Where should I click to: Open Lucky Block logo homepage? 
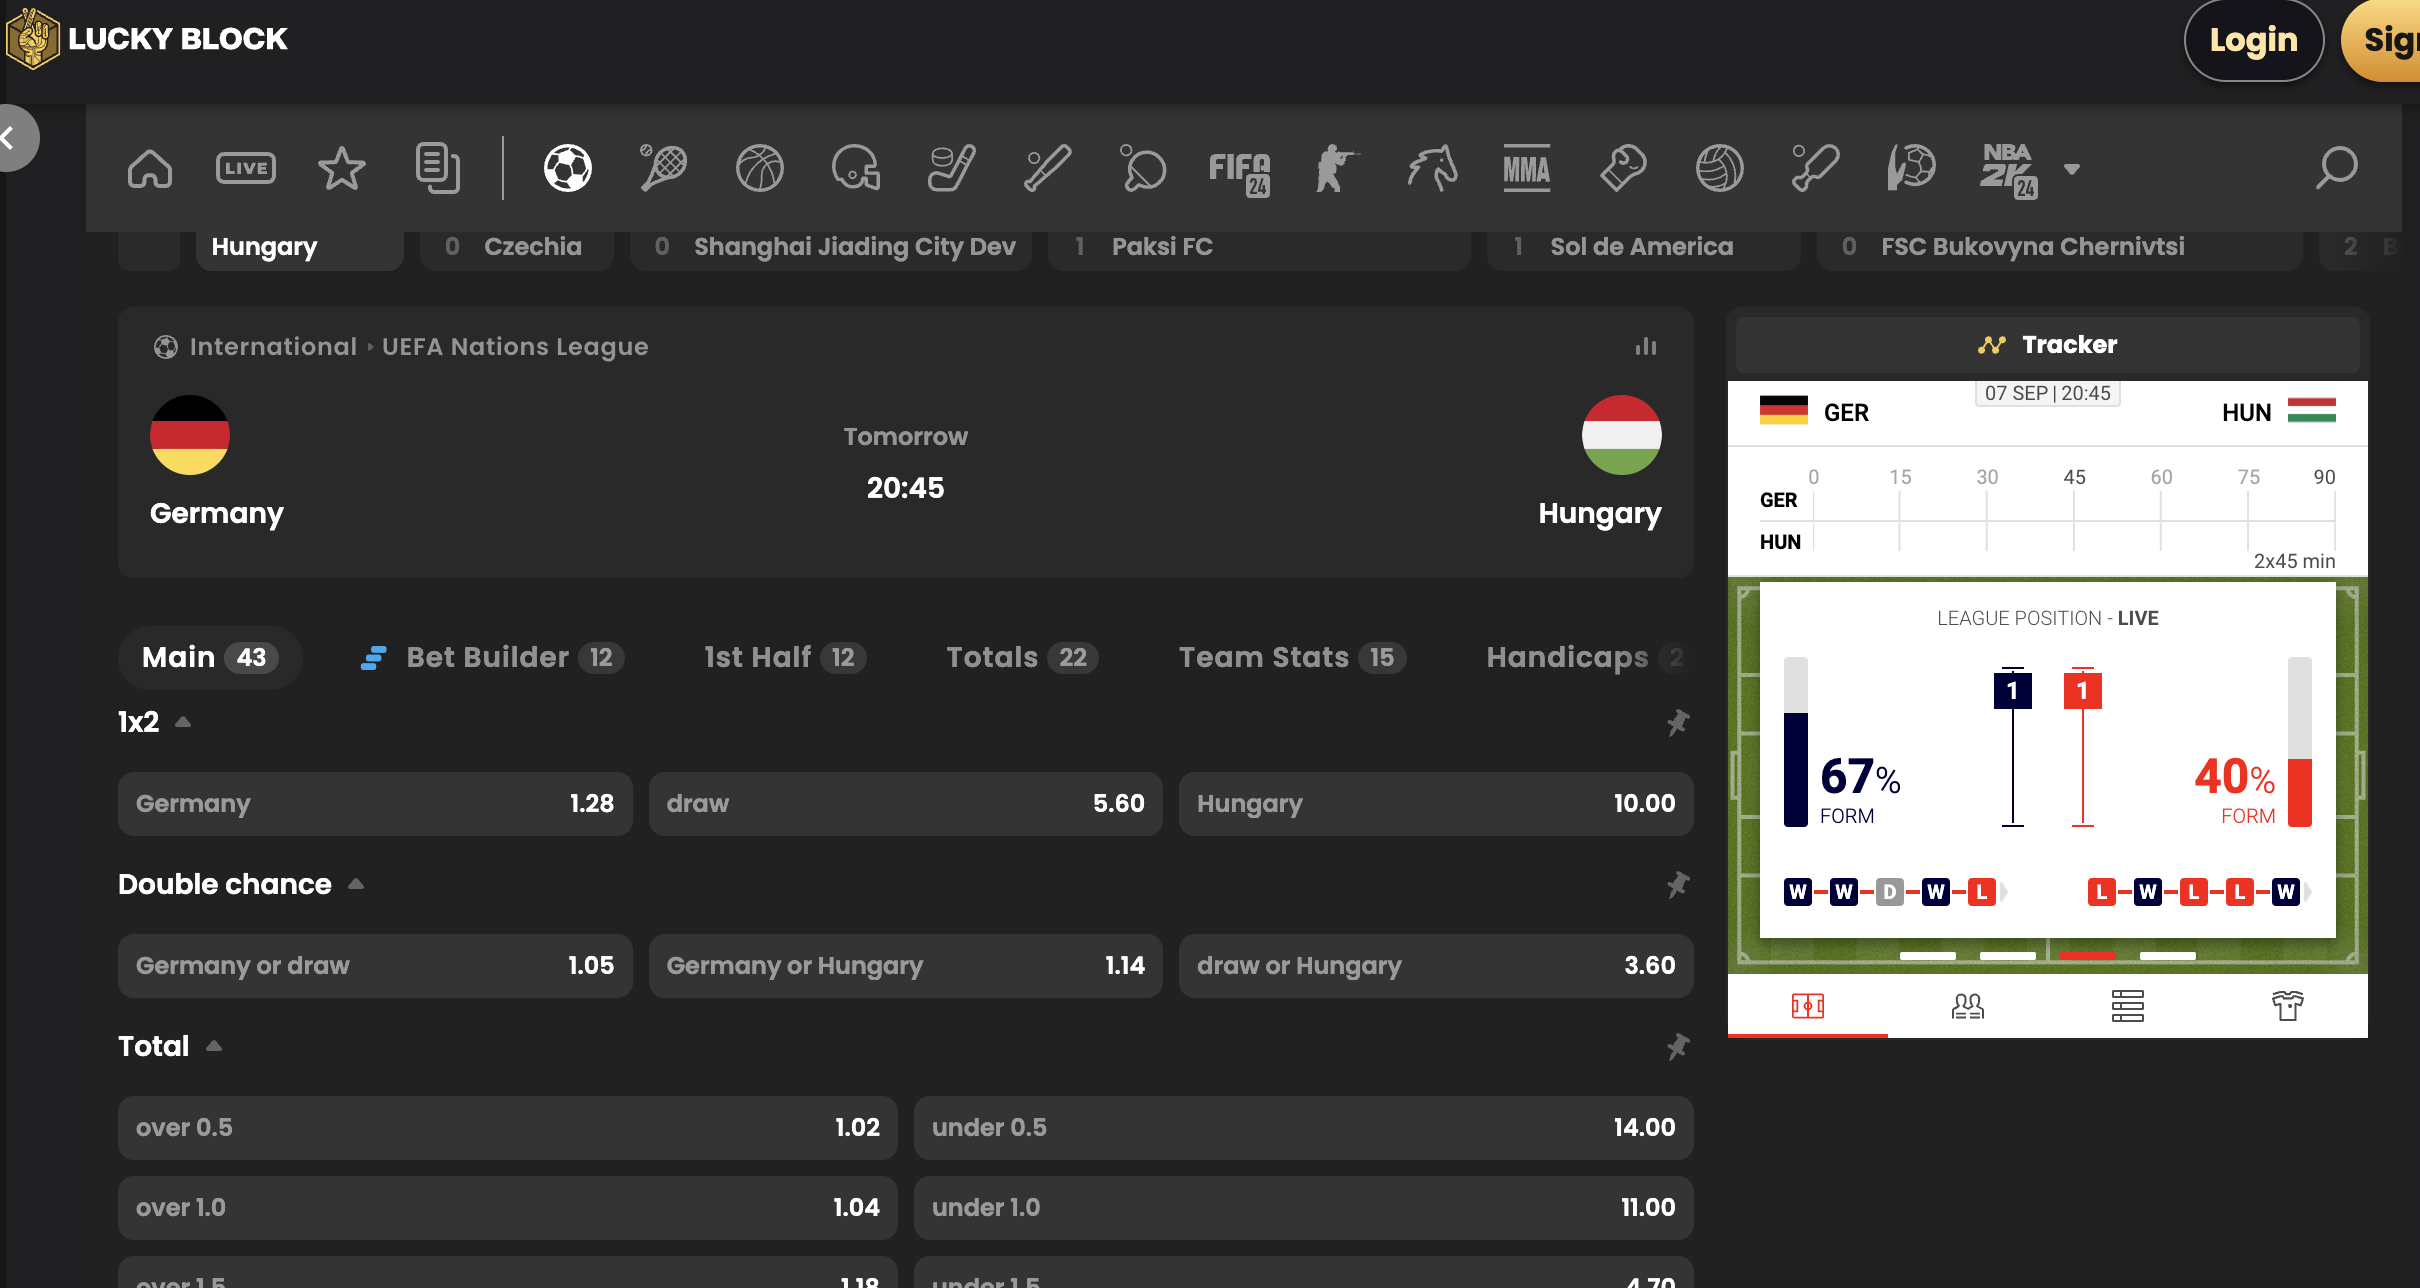[147, 39]
